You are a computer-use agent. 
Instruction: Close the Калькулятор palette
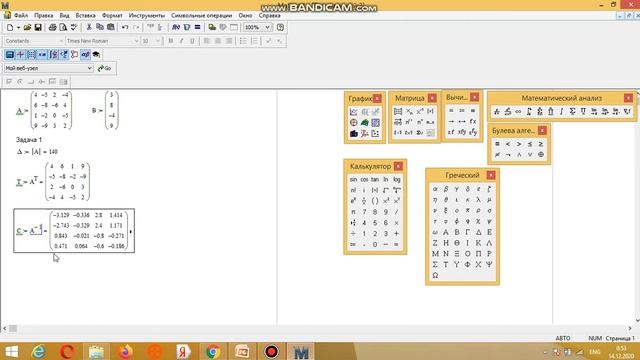(398, 166)
